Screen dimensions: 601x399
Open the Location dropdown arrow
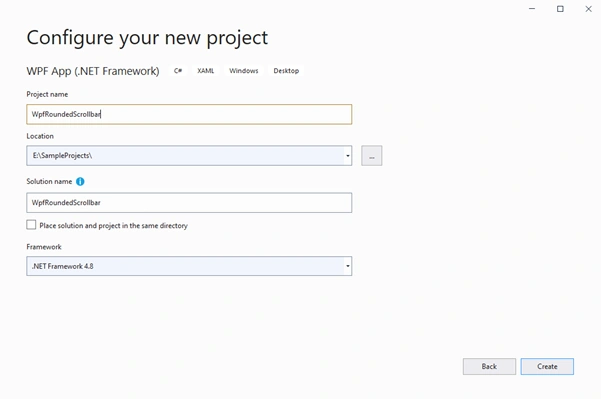point(348,156)
